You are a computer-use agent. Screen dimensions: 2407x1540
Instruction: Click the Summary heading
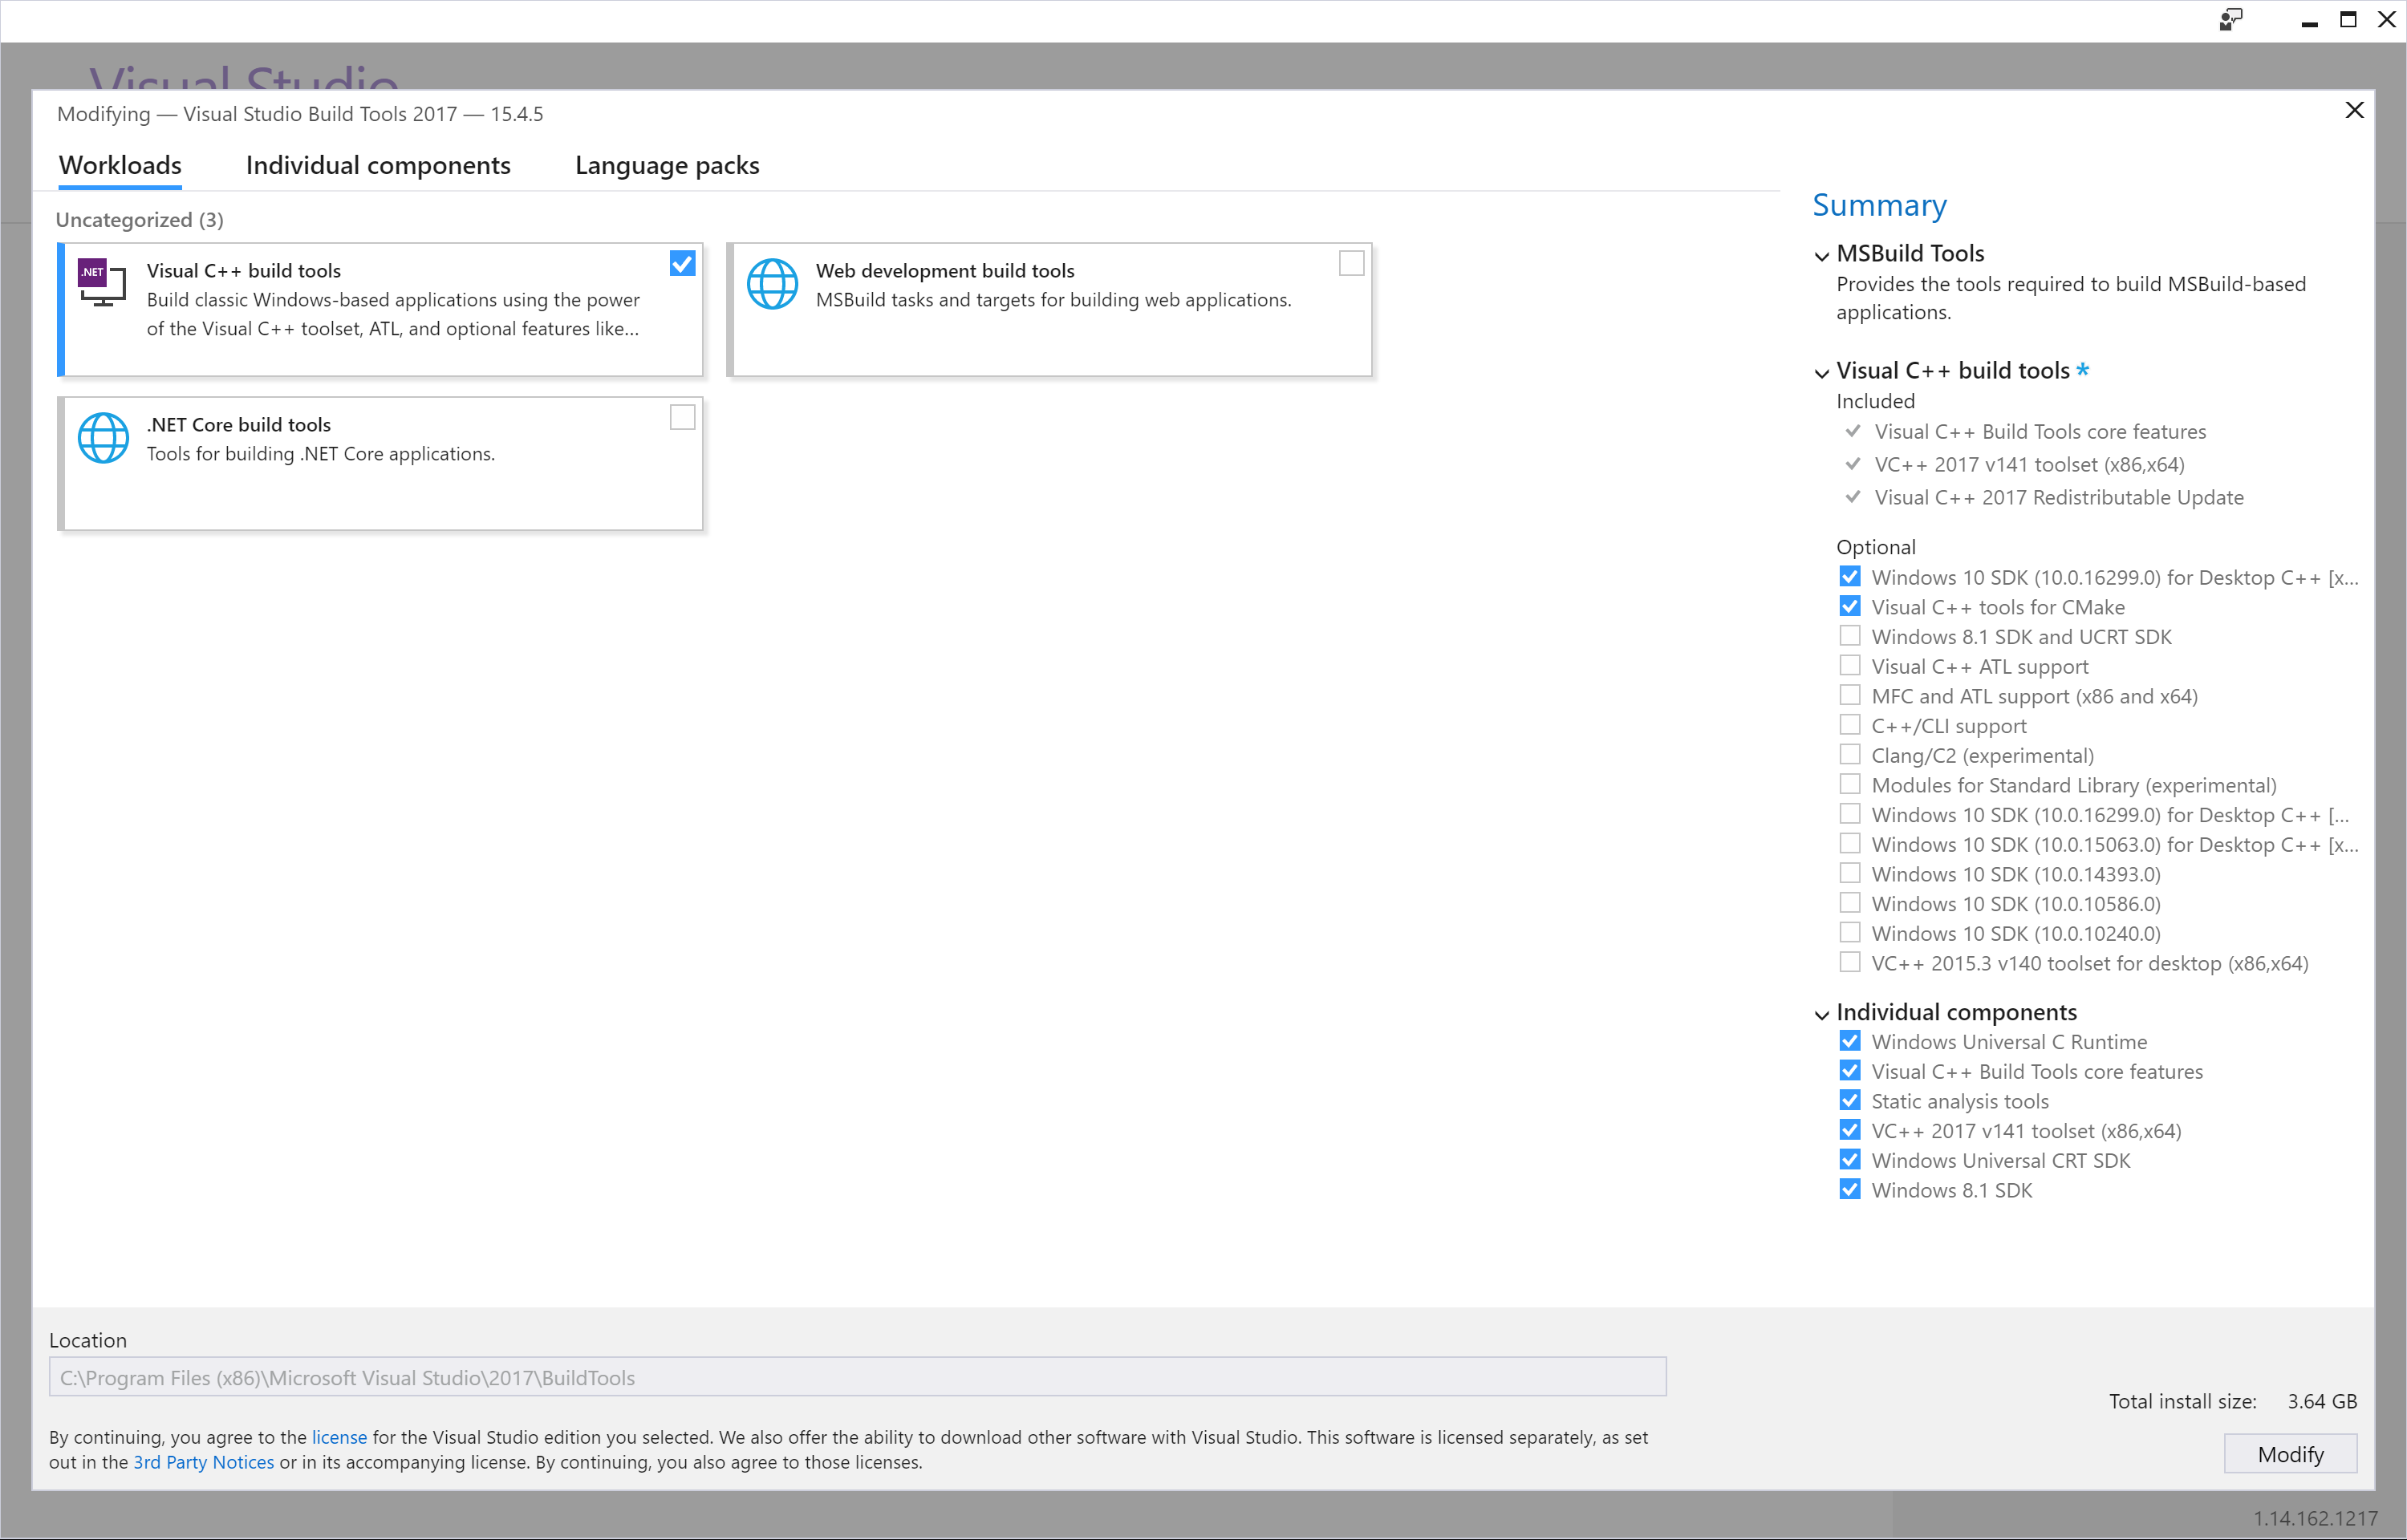tap(1879, 205)
